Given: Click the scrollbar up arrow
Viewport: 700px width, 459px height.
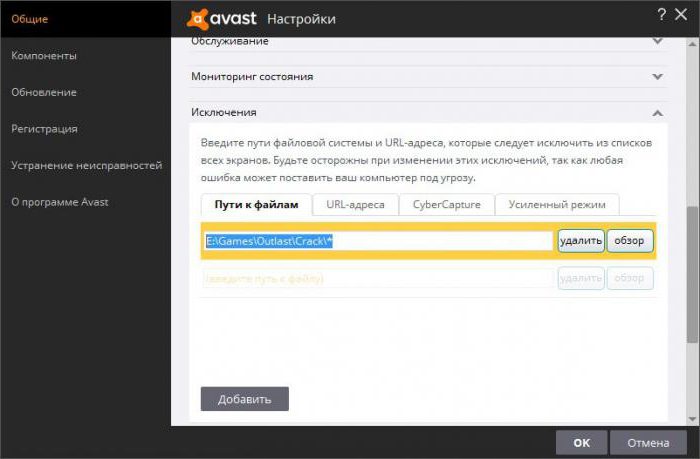Looking at the screenshot, I should [x=692, y=44].
